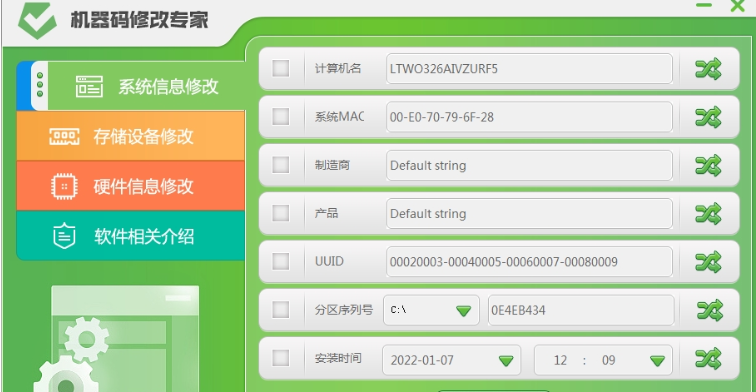The image size is (756, 392).
Task: Randomize the 系统MAC address with shuffle icon
Action: pos(708,117)
